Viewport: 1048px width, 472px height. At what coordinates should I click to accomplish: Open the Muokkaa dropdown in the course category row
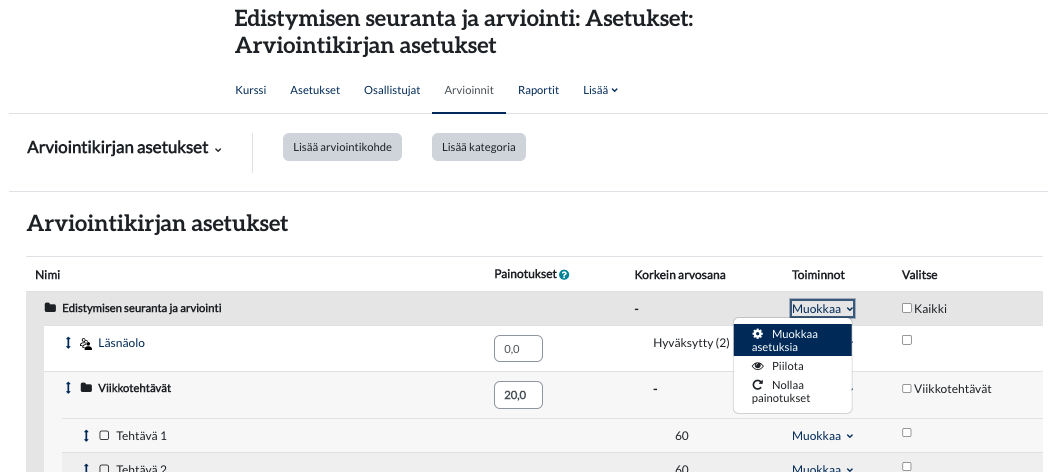(823, 309)
